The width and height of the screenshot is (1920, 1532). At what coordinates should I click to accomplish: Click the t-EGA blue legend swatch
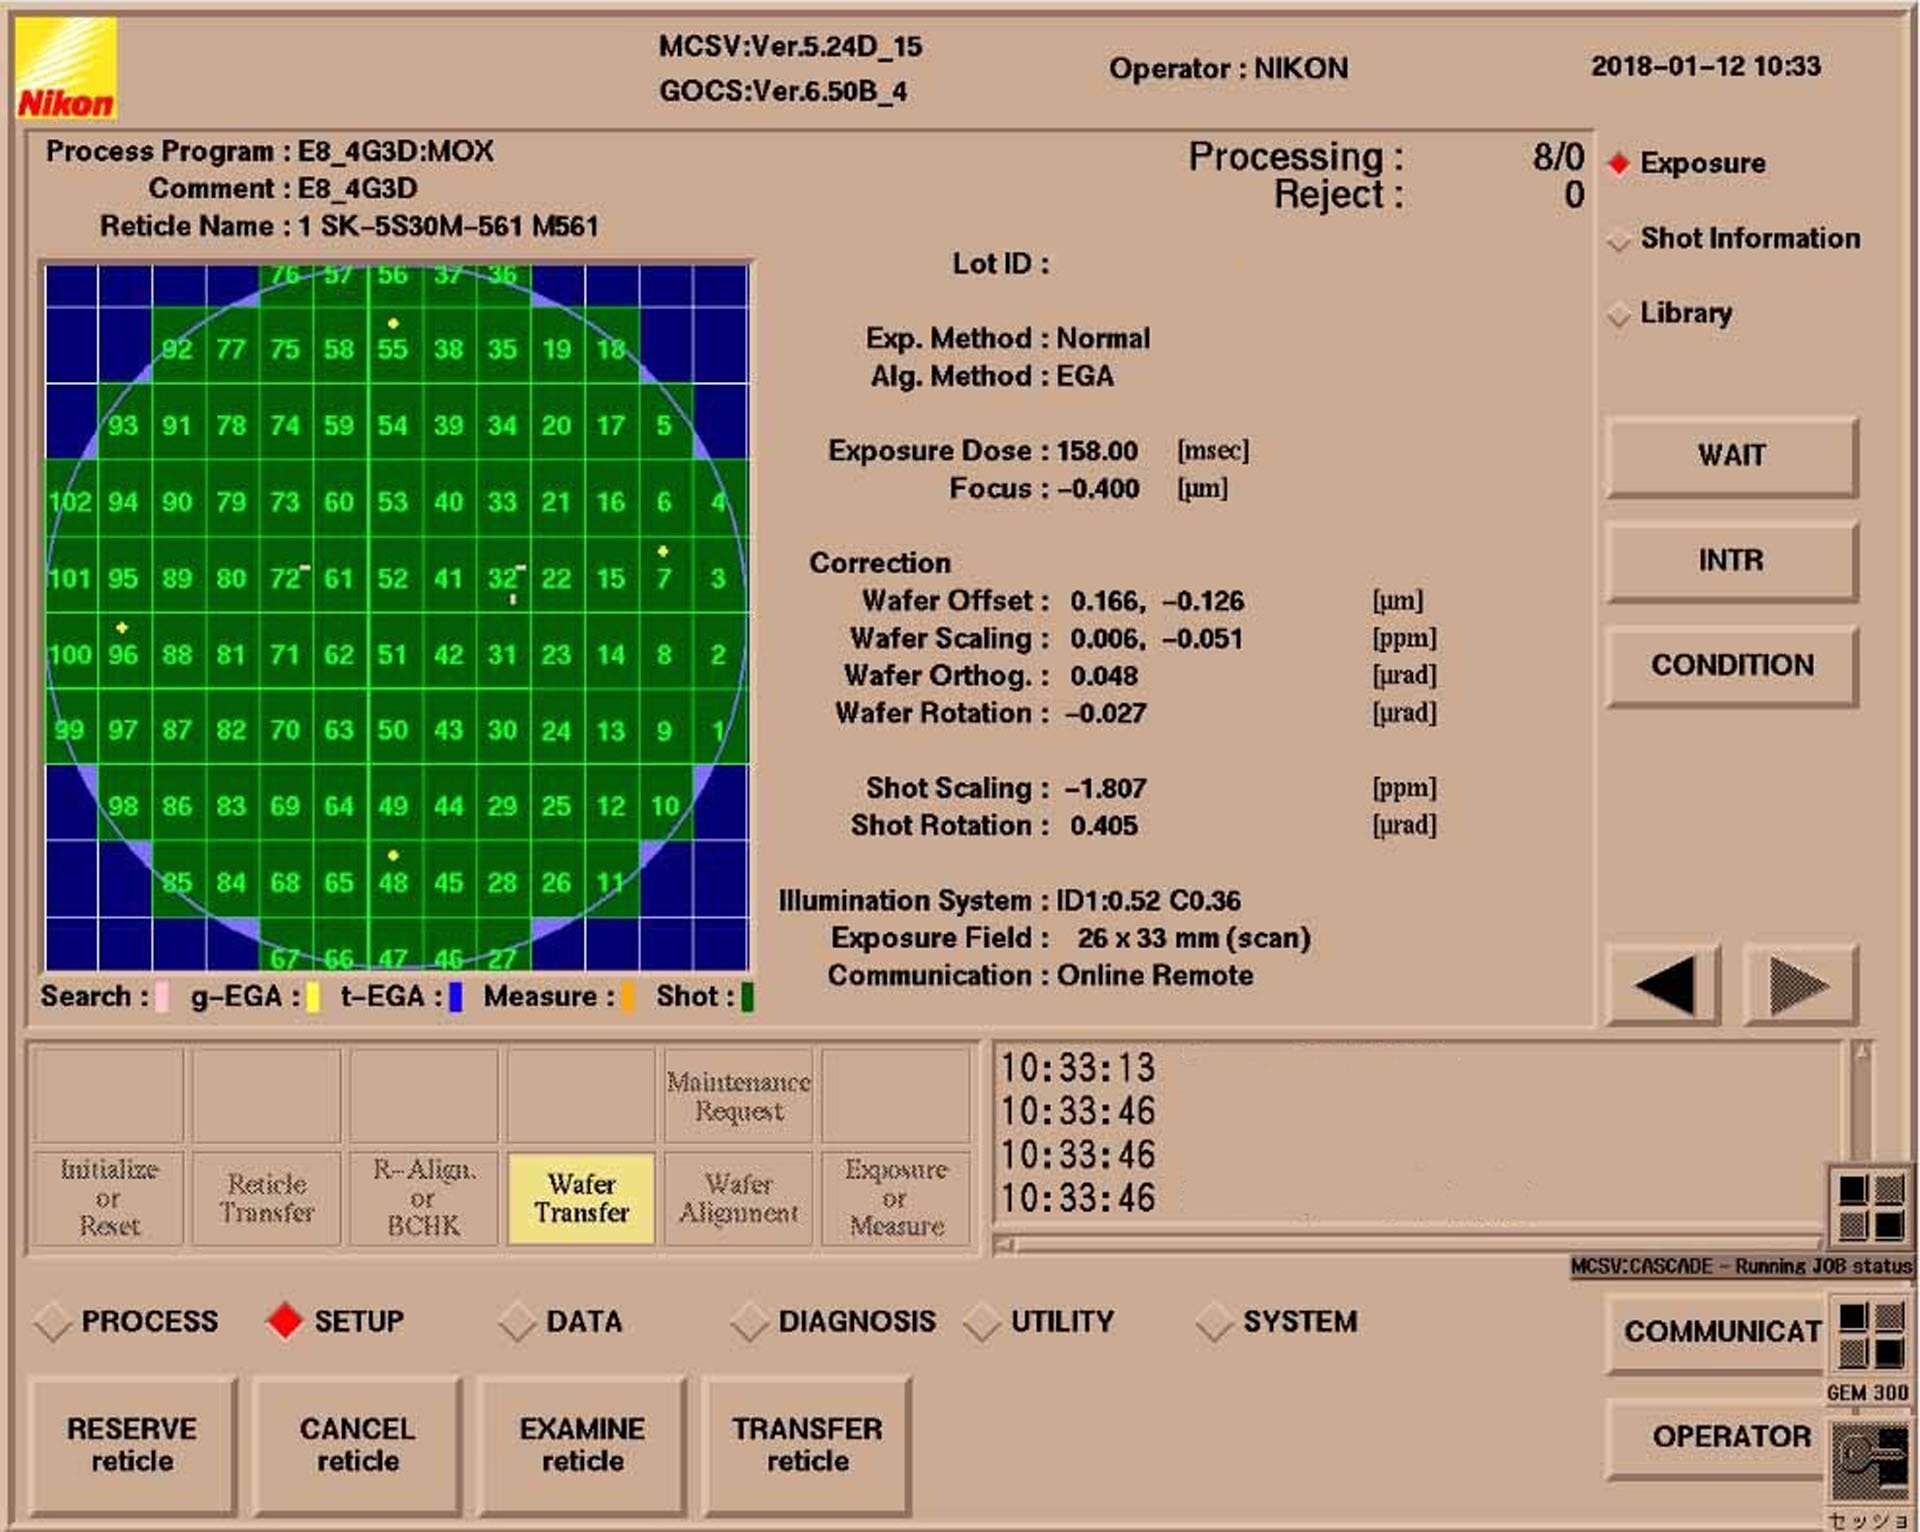456,998
